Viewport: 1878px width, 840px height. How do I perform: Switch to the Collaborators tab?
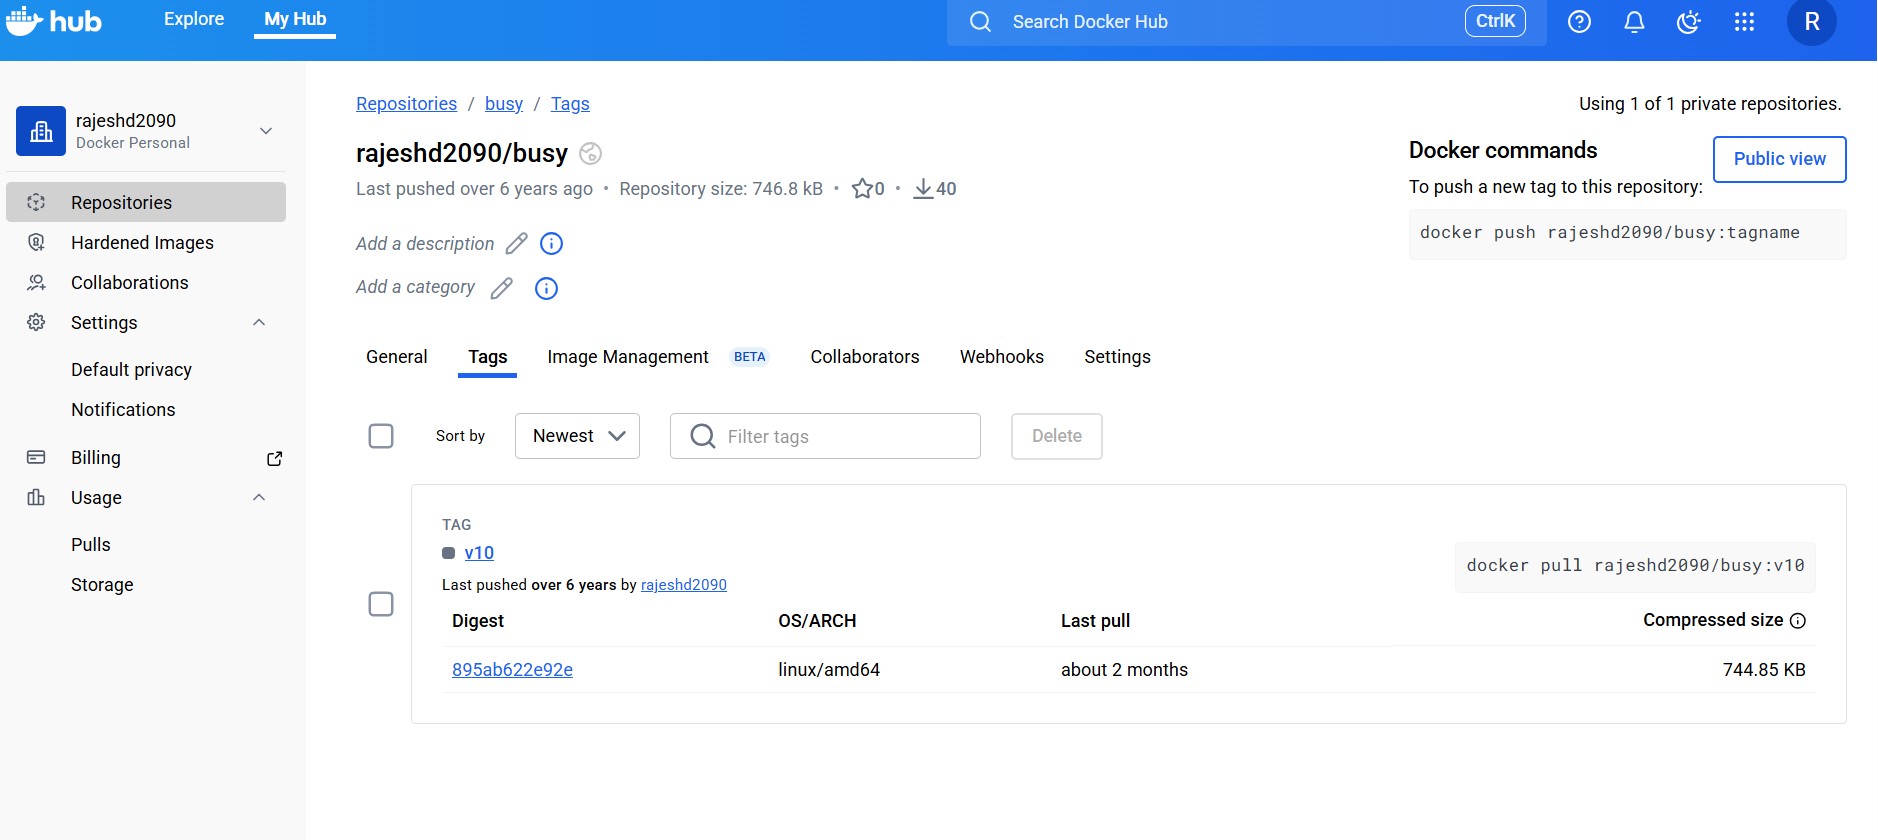(864, 357)
